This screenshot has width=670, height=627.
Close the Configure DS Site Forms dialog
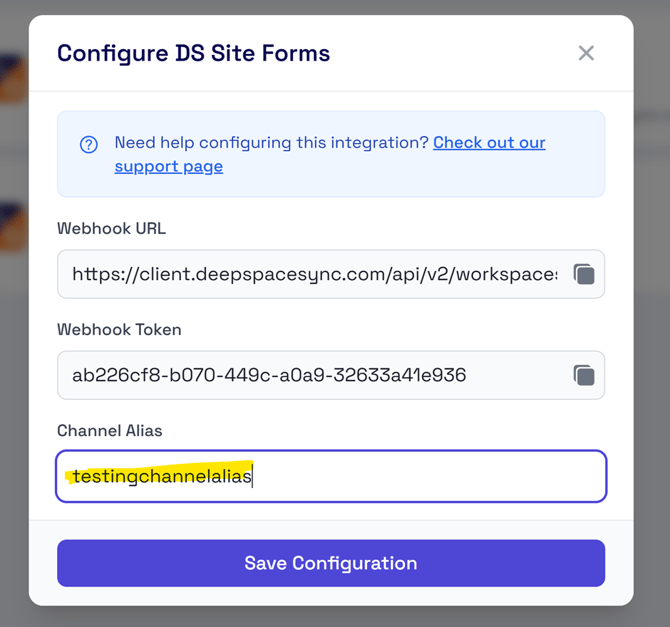[586, 53]
